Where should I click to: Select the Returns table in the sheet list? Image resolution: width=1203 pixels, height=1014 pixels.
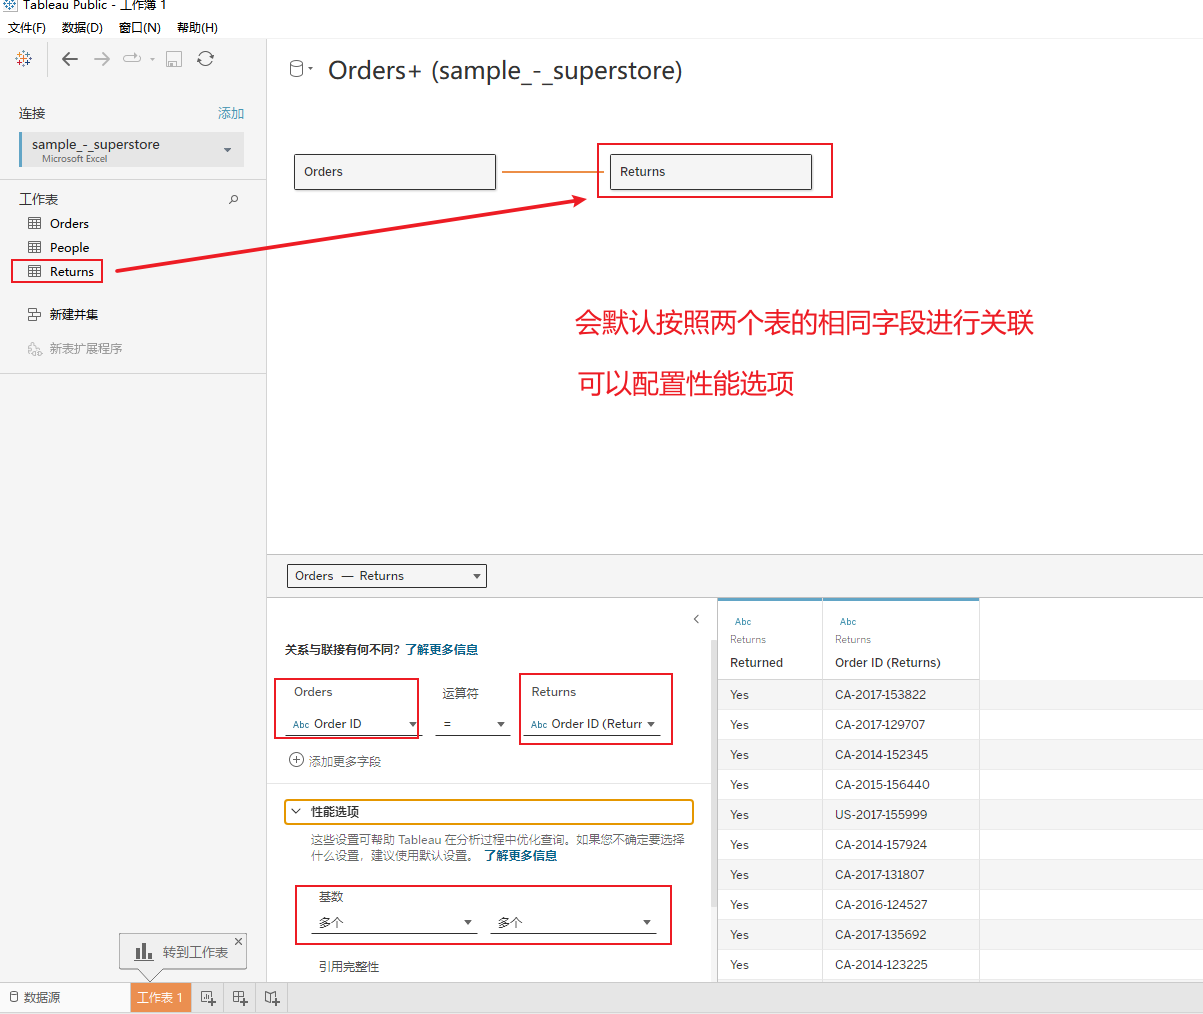pyautogui.click(x=72, y=271)
